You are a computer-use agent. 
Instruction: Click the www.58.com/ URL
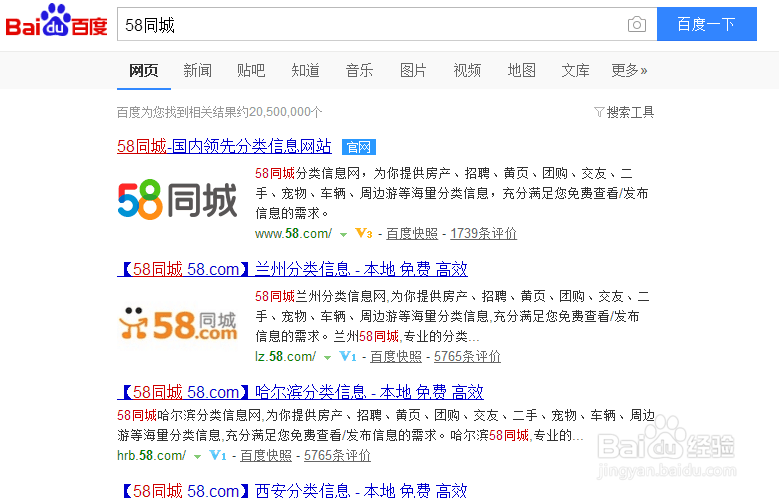[293, 233]
